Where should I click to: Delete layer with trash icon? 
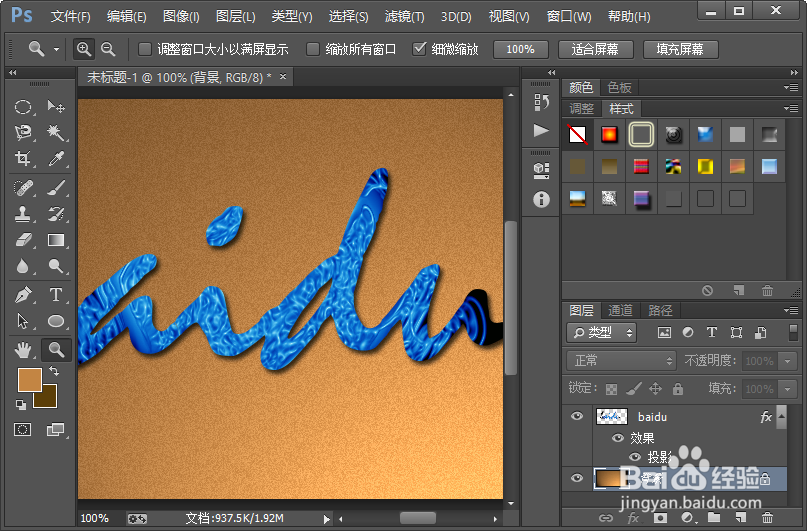point(767,518)
